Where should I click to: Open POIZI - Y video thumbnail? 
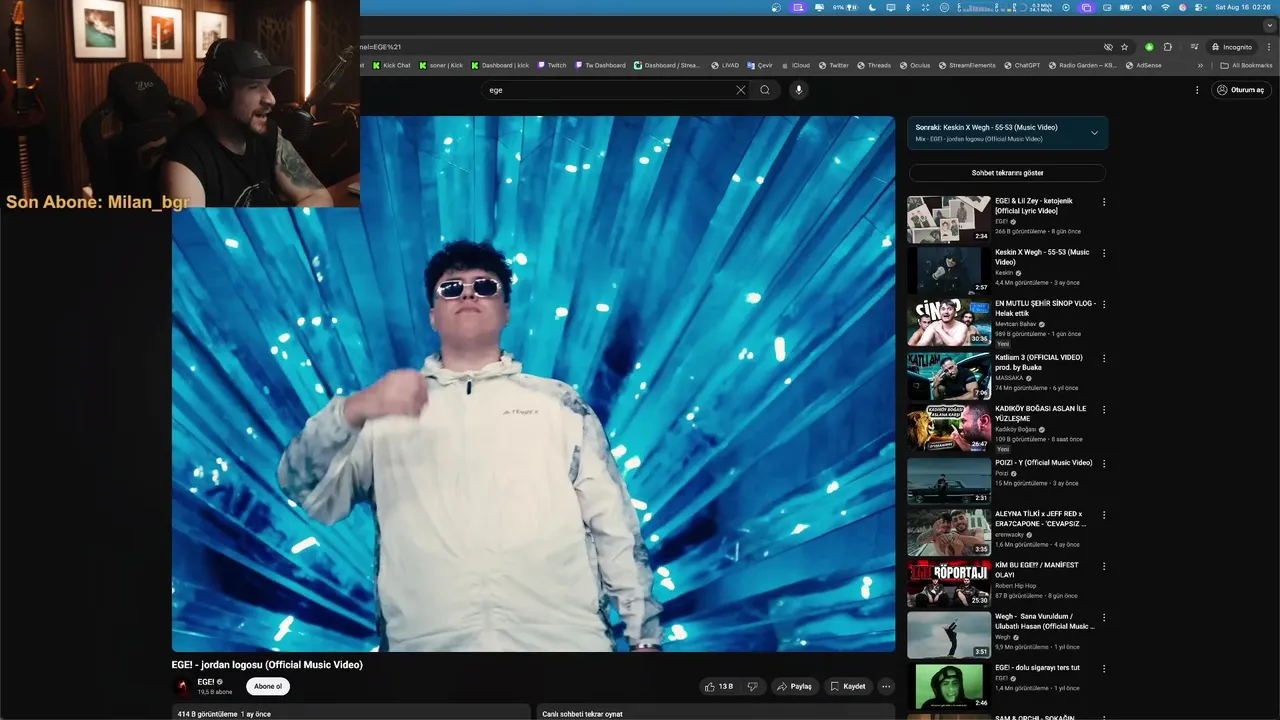pyautogui.click(x=949, y=480)
